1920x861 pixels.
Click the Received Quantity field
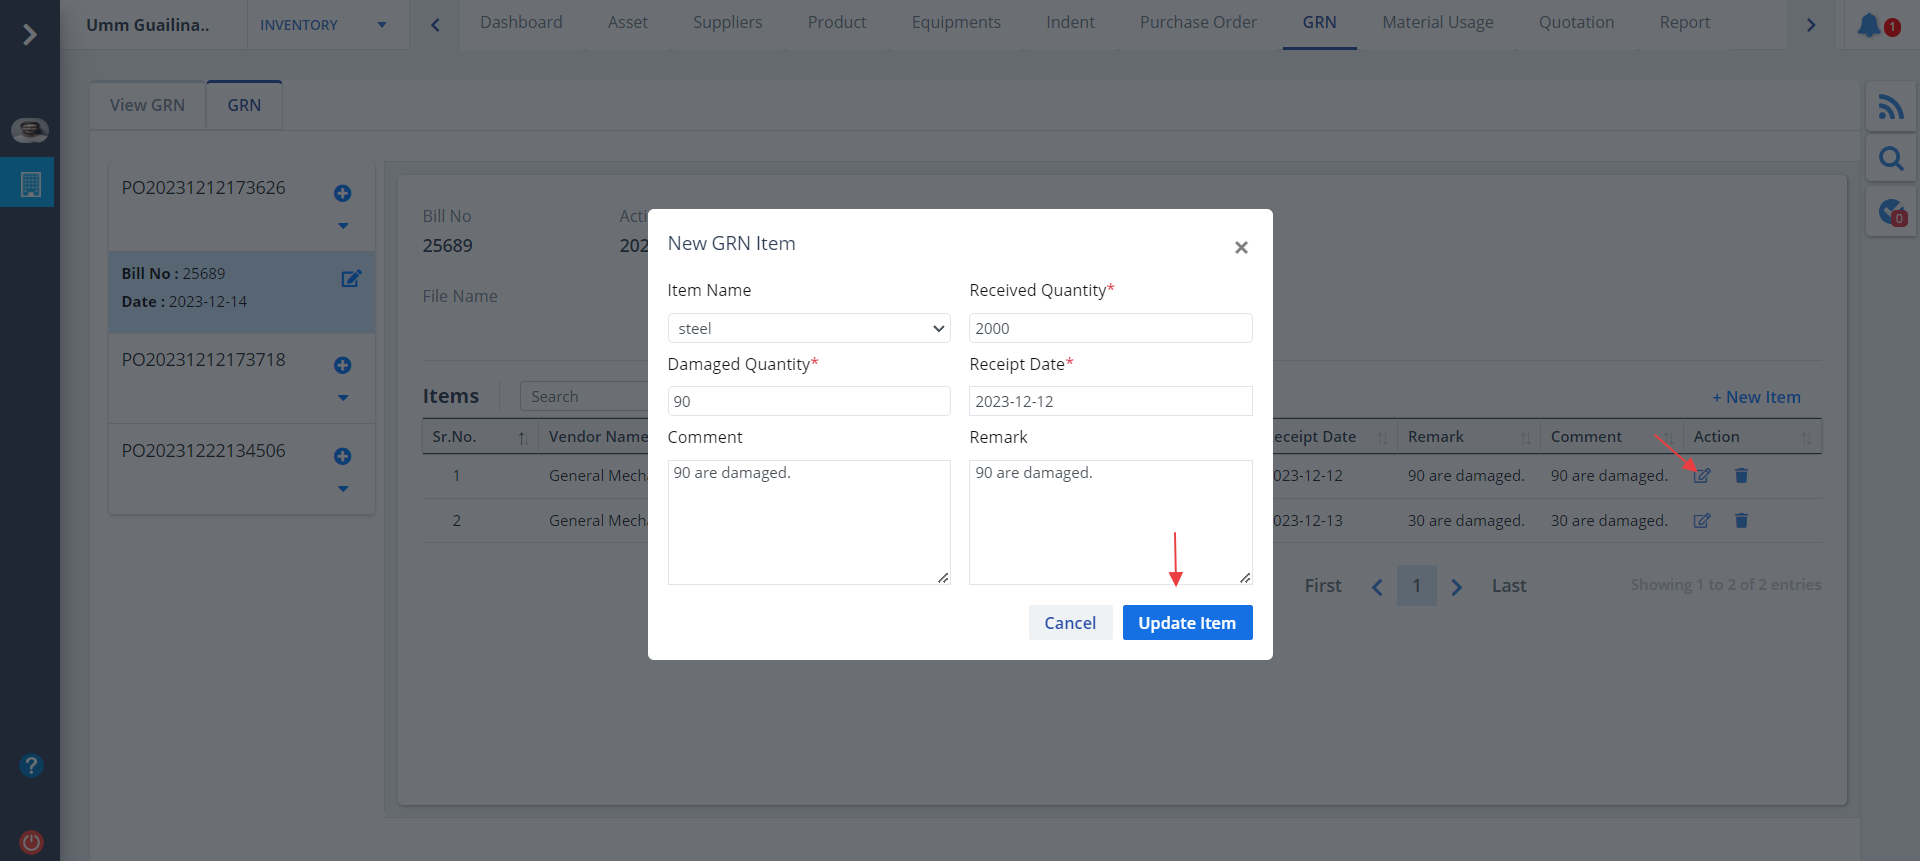(1110, 328)
